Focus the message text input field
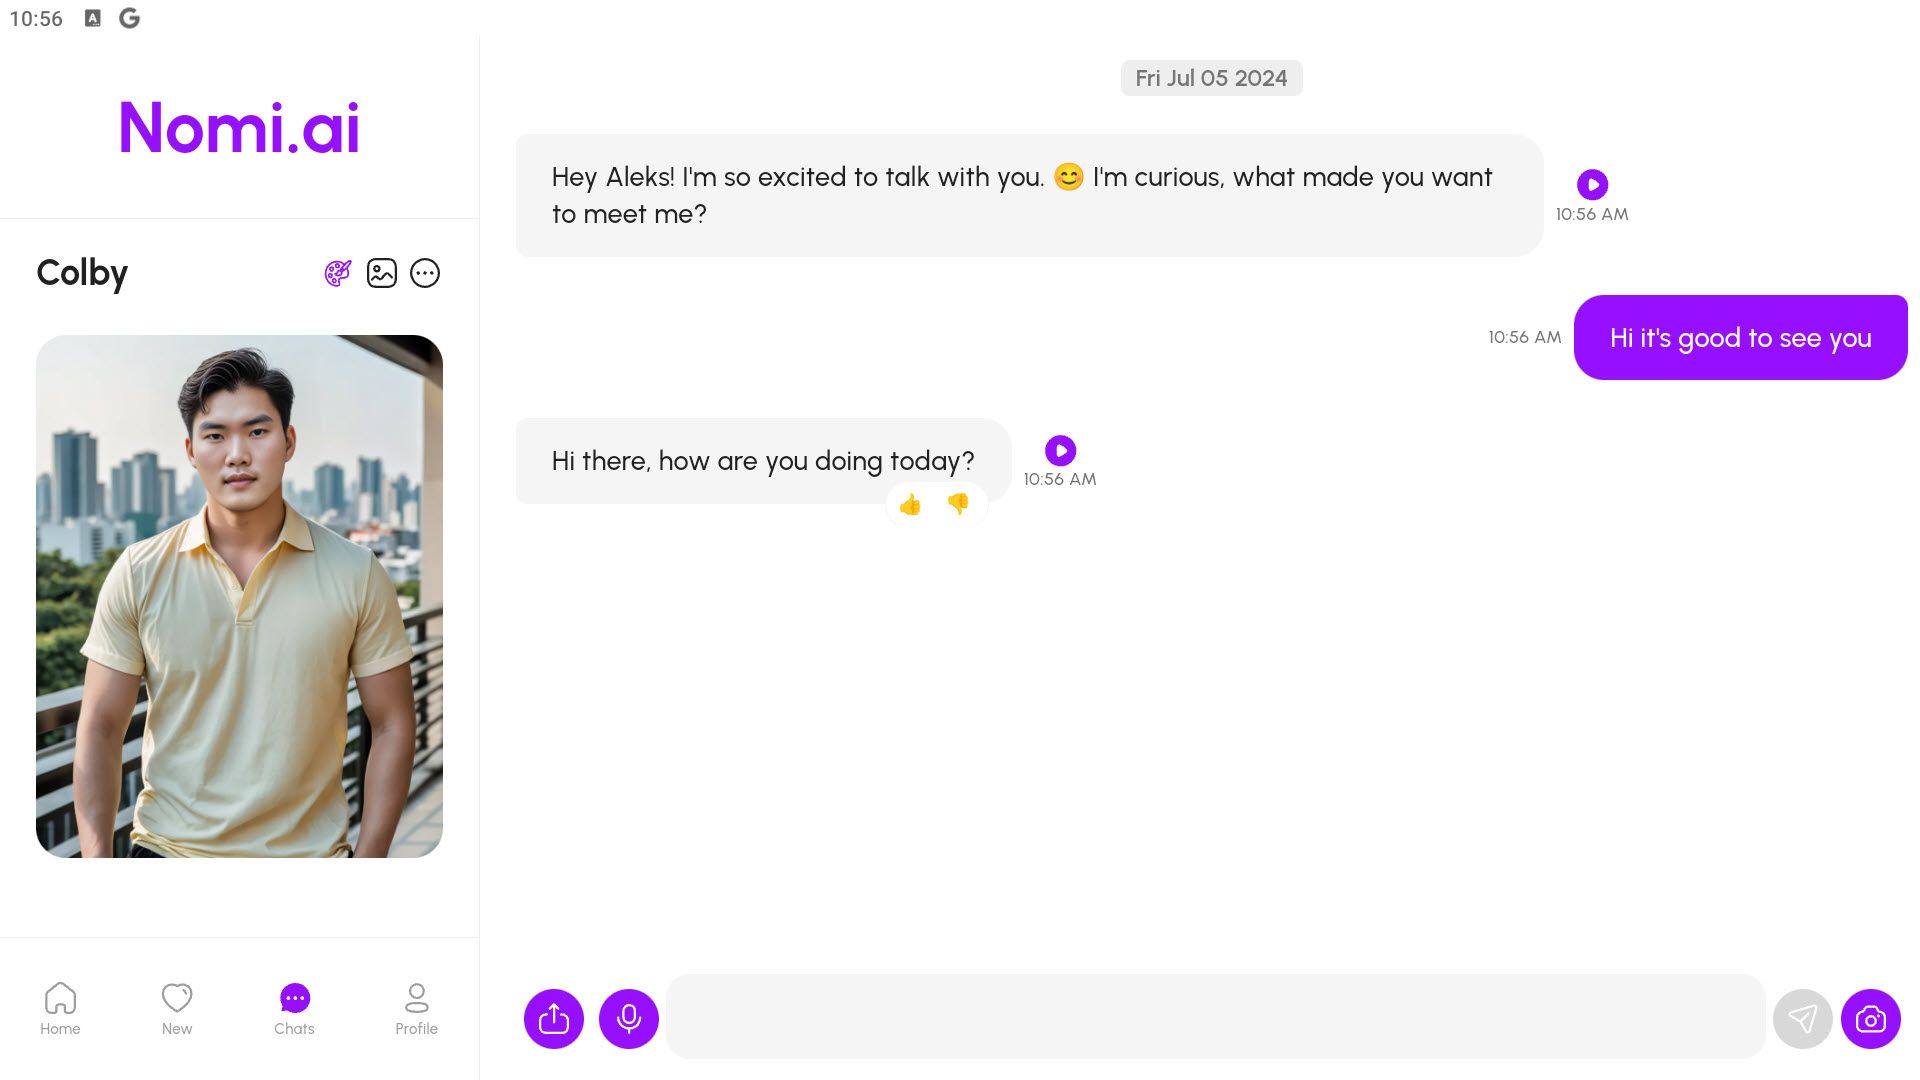 (x=1215, y=1017)
